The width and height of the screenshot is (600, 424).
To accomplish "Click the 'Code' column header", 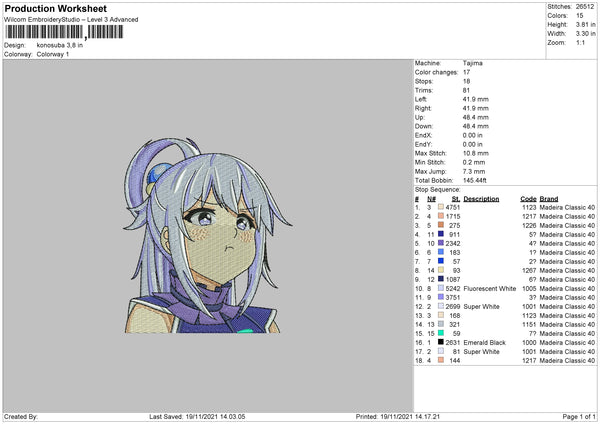I will pos(528,199).
